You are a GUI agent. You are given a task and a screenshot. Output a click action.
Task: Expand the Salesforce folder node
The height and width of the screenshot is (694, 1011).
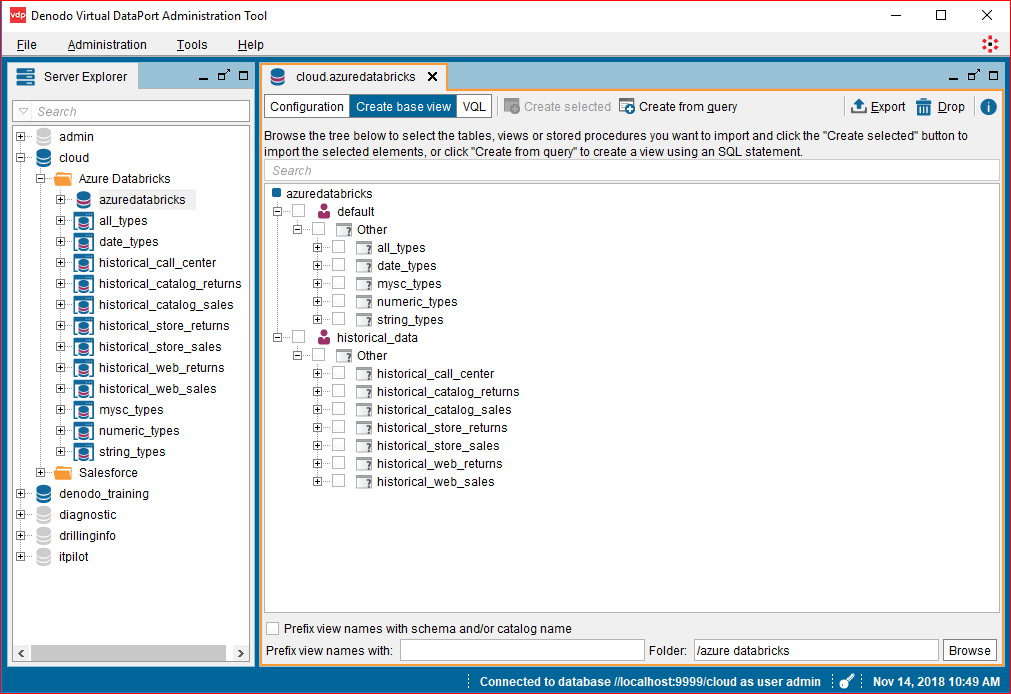(x=41, y=473)
